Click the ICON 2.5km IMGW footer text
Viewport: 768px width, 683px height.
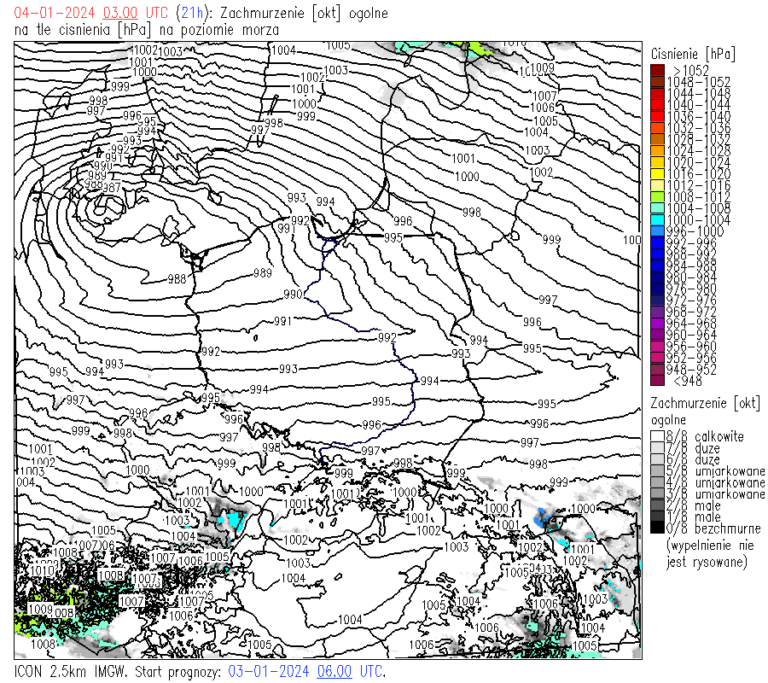coord(66,671)
